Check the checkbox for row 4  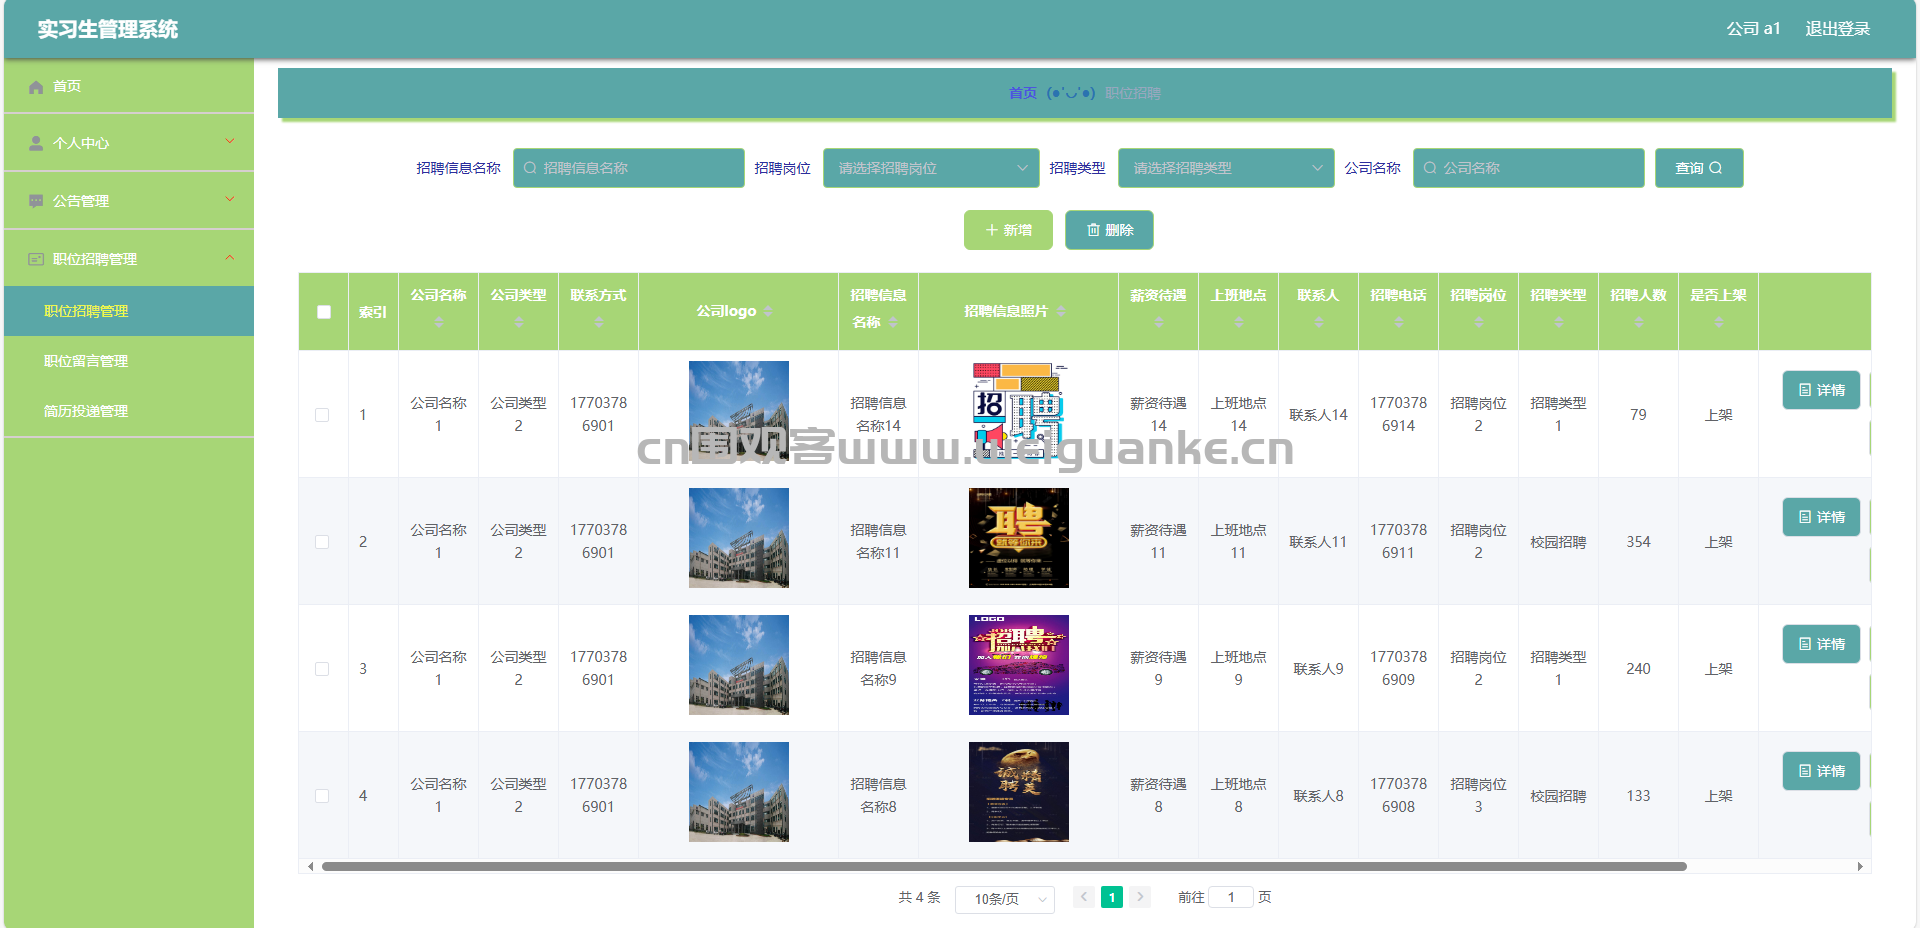tap(322, 796)
